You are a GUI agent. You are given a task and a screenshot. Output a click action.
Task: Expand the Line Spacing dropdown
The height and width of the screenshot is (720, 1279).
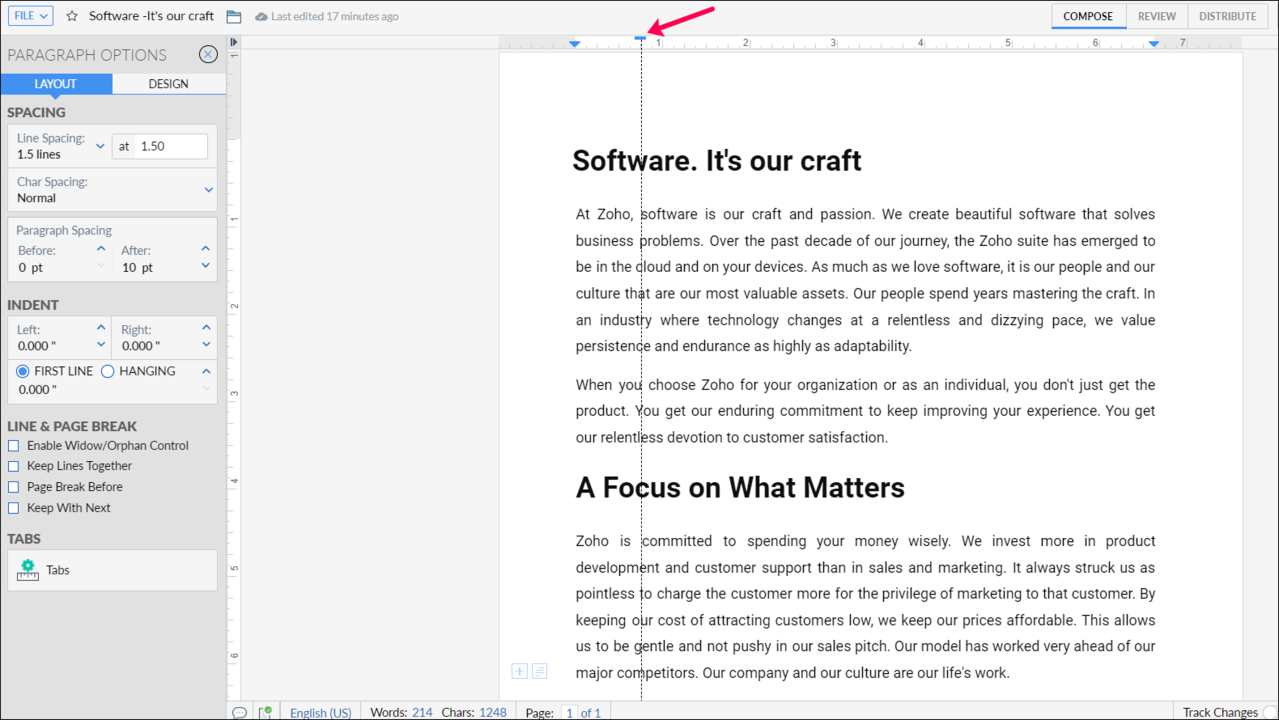(100, 146)
